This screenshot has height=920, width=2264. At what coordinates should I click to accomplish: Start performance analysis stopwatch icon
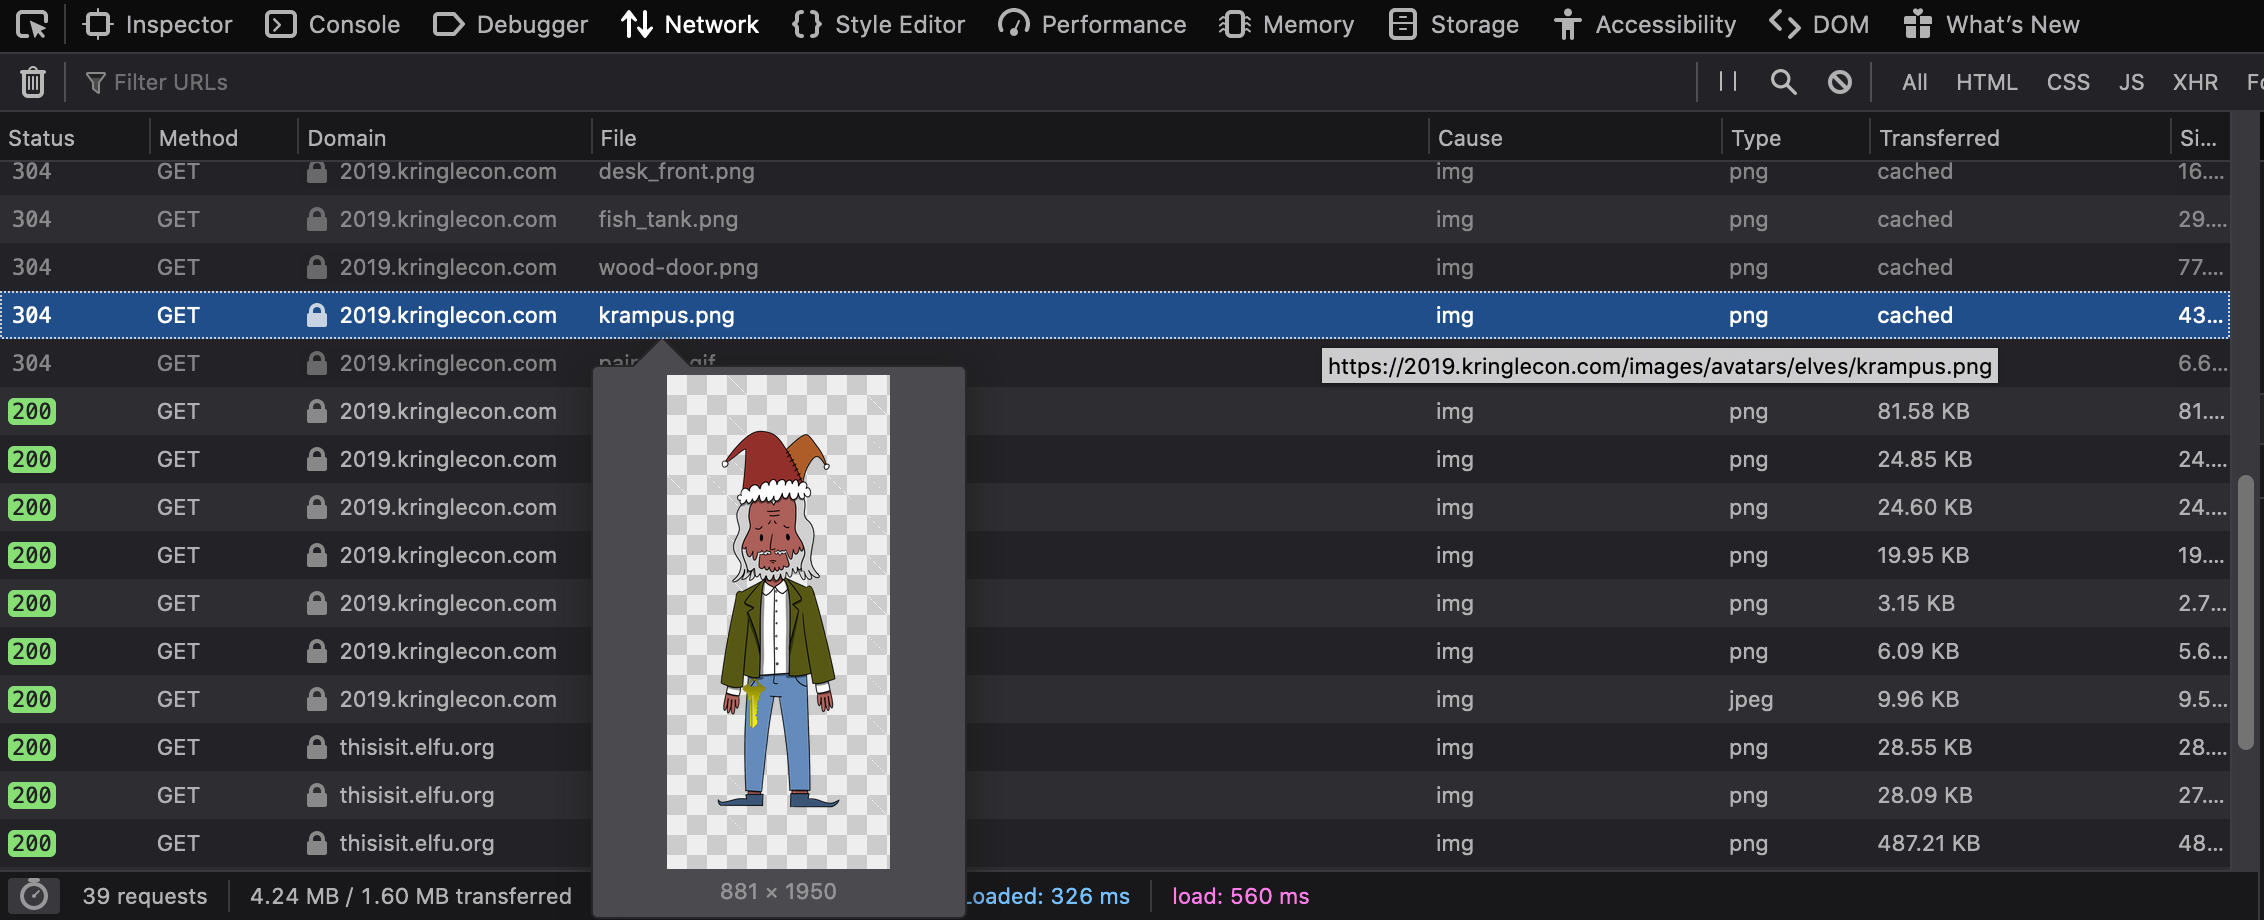coord(34,896)
